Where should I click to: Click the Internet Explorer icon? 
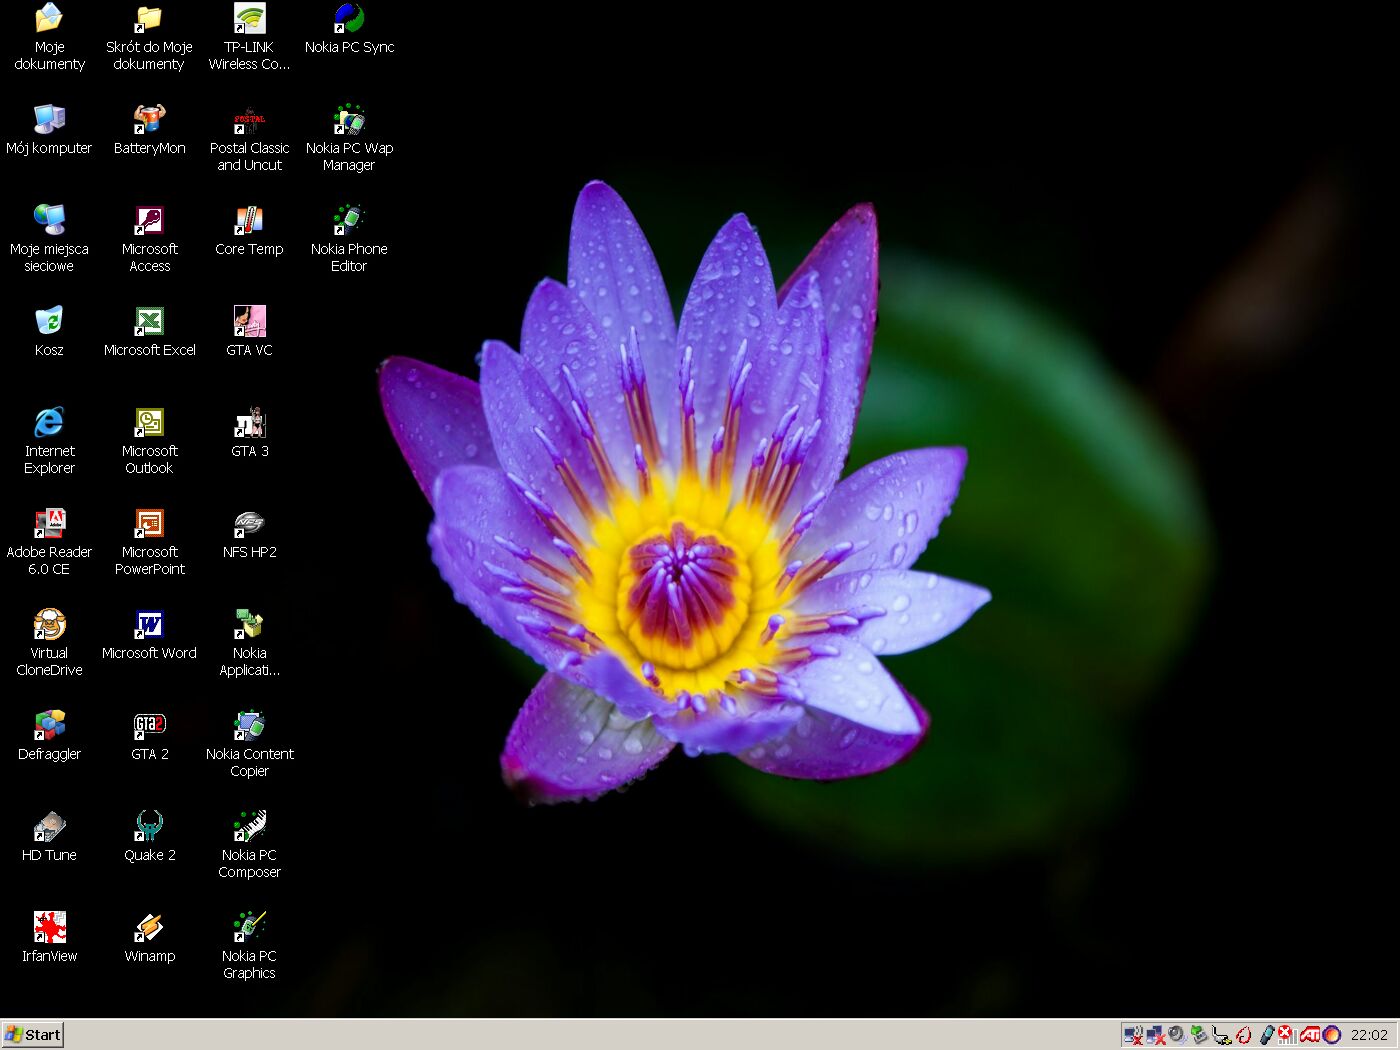tap(49, 422)
